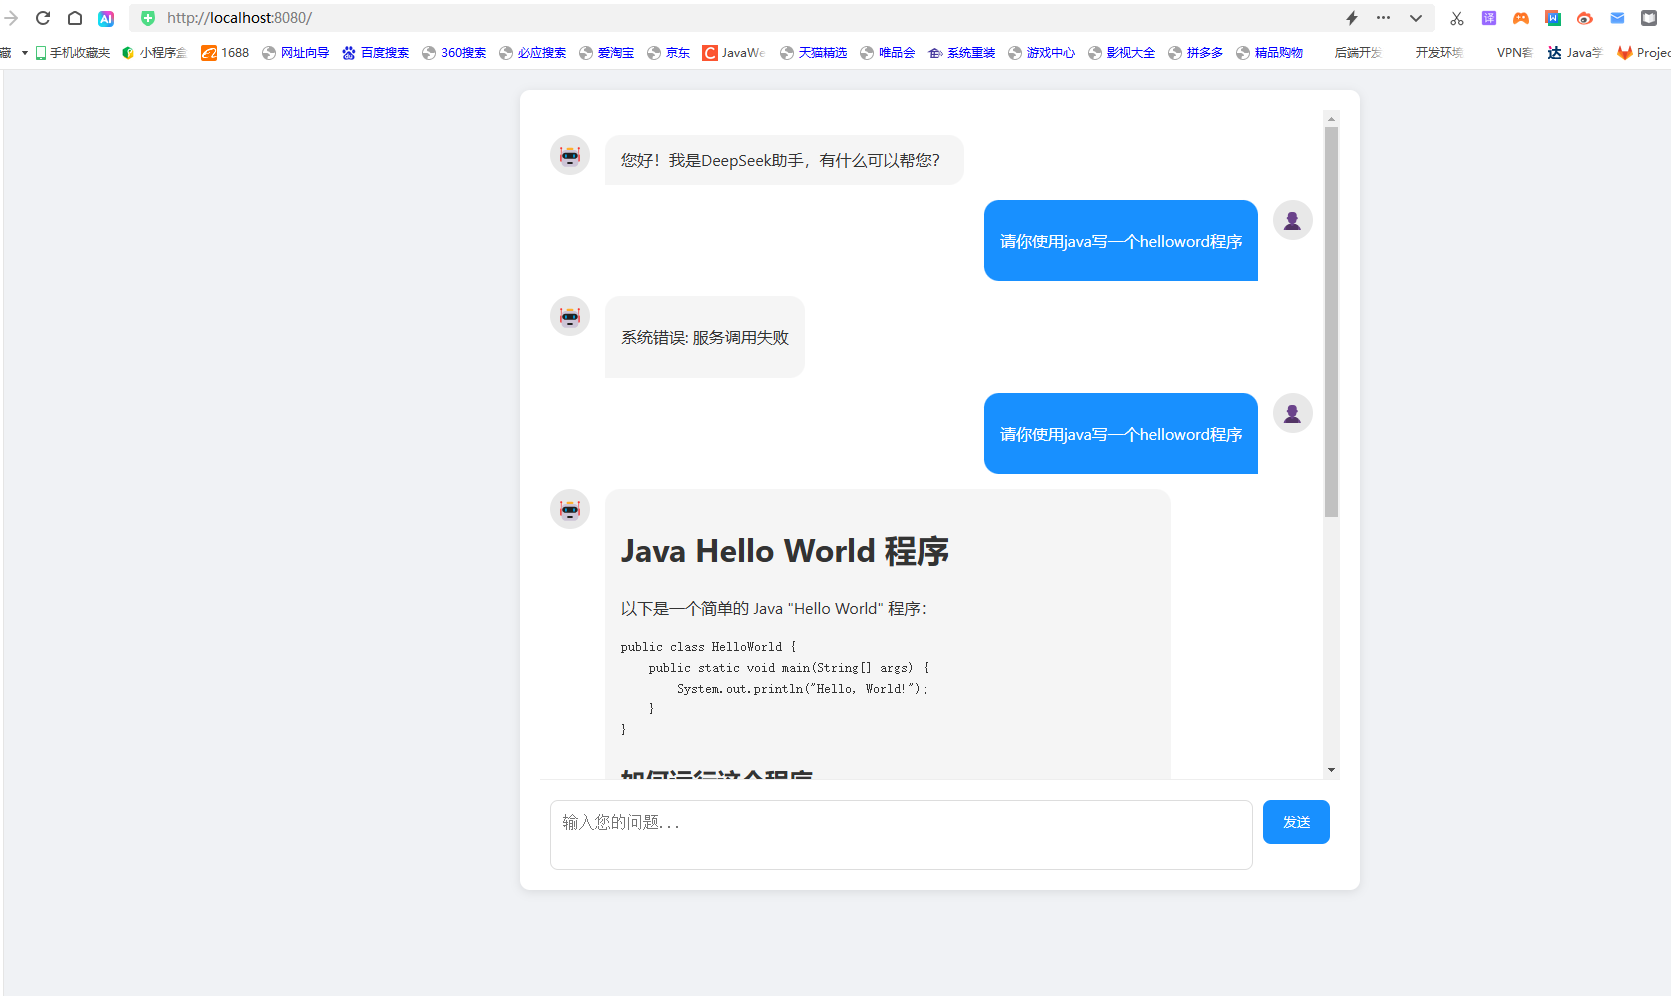Open the Weibo extension icon
1671x996 pixels.
click(1585, 18)
